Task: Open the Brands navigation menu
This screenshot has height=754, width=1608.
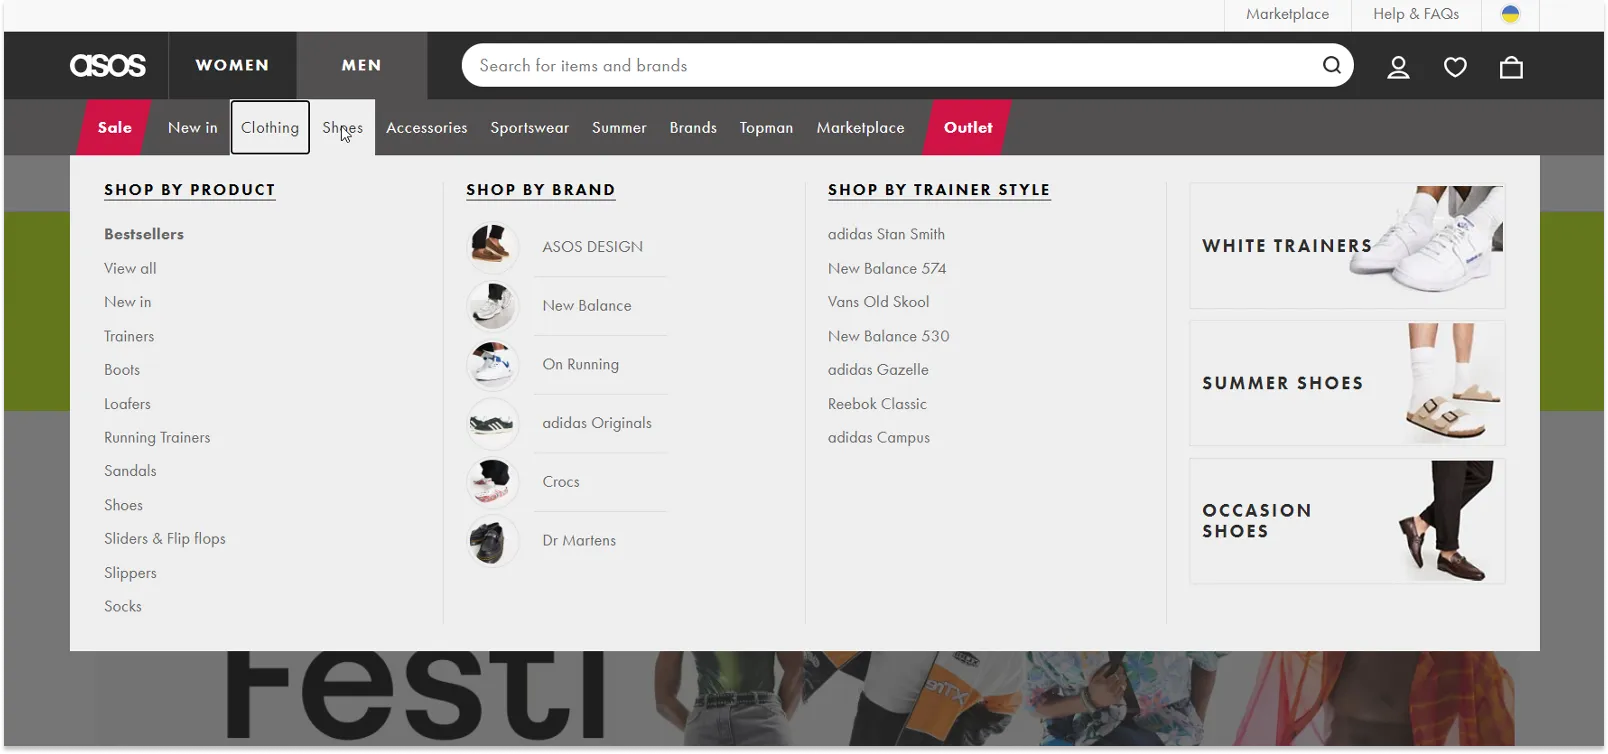Action: click(693, 127)
